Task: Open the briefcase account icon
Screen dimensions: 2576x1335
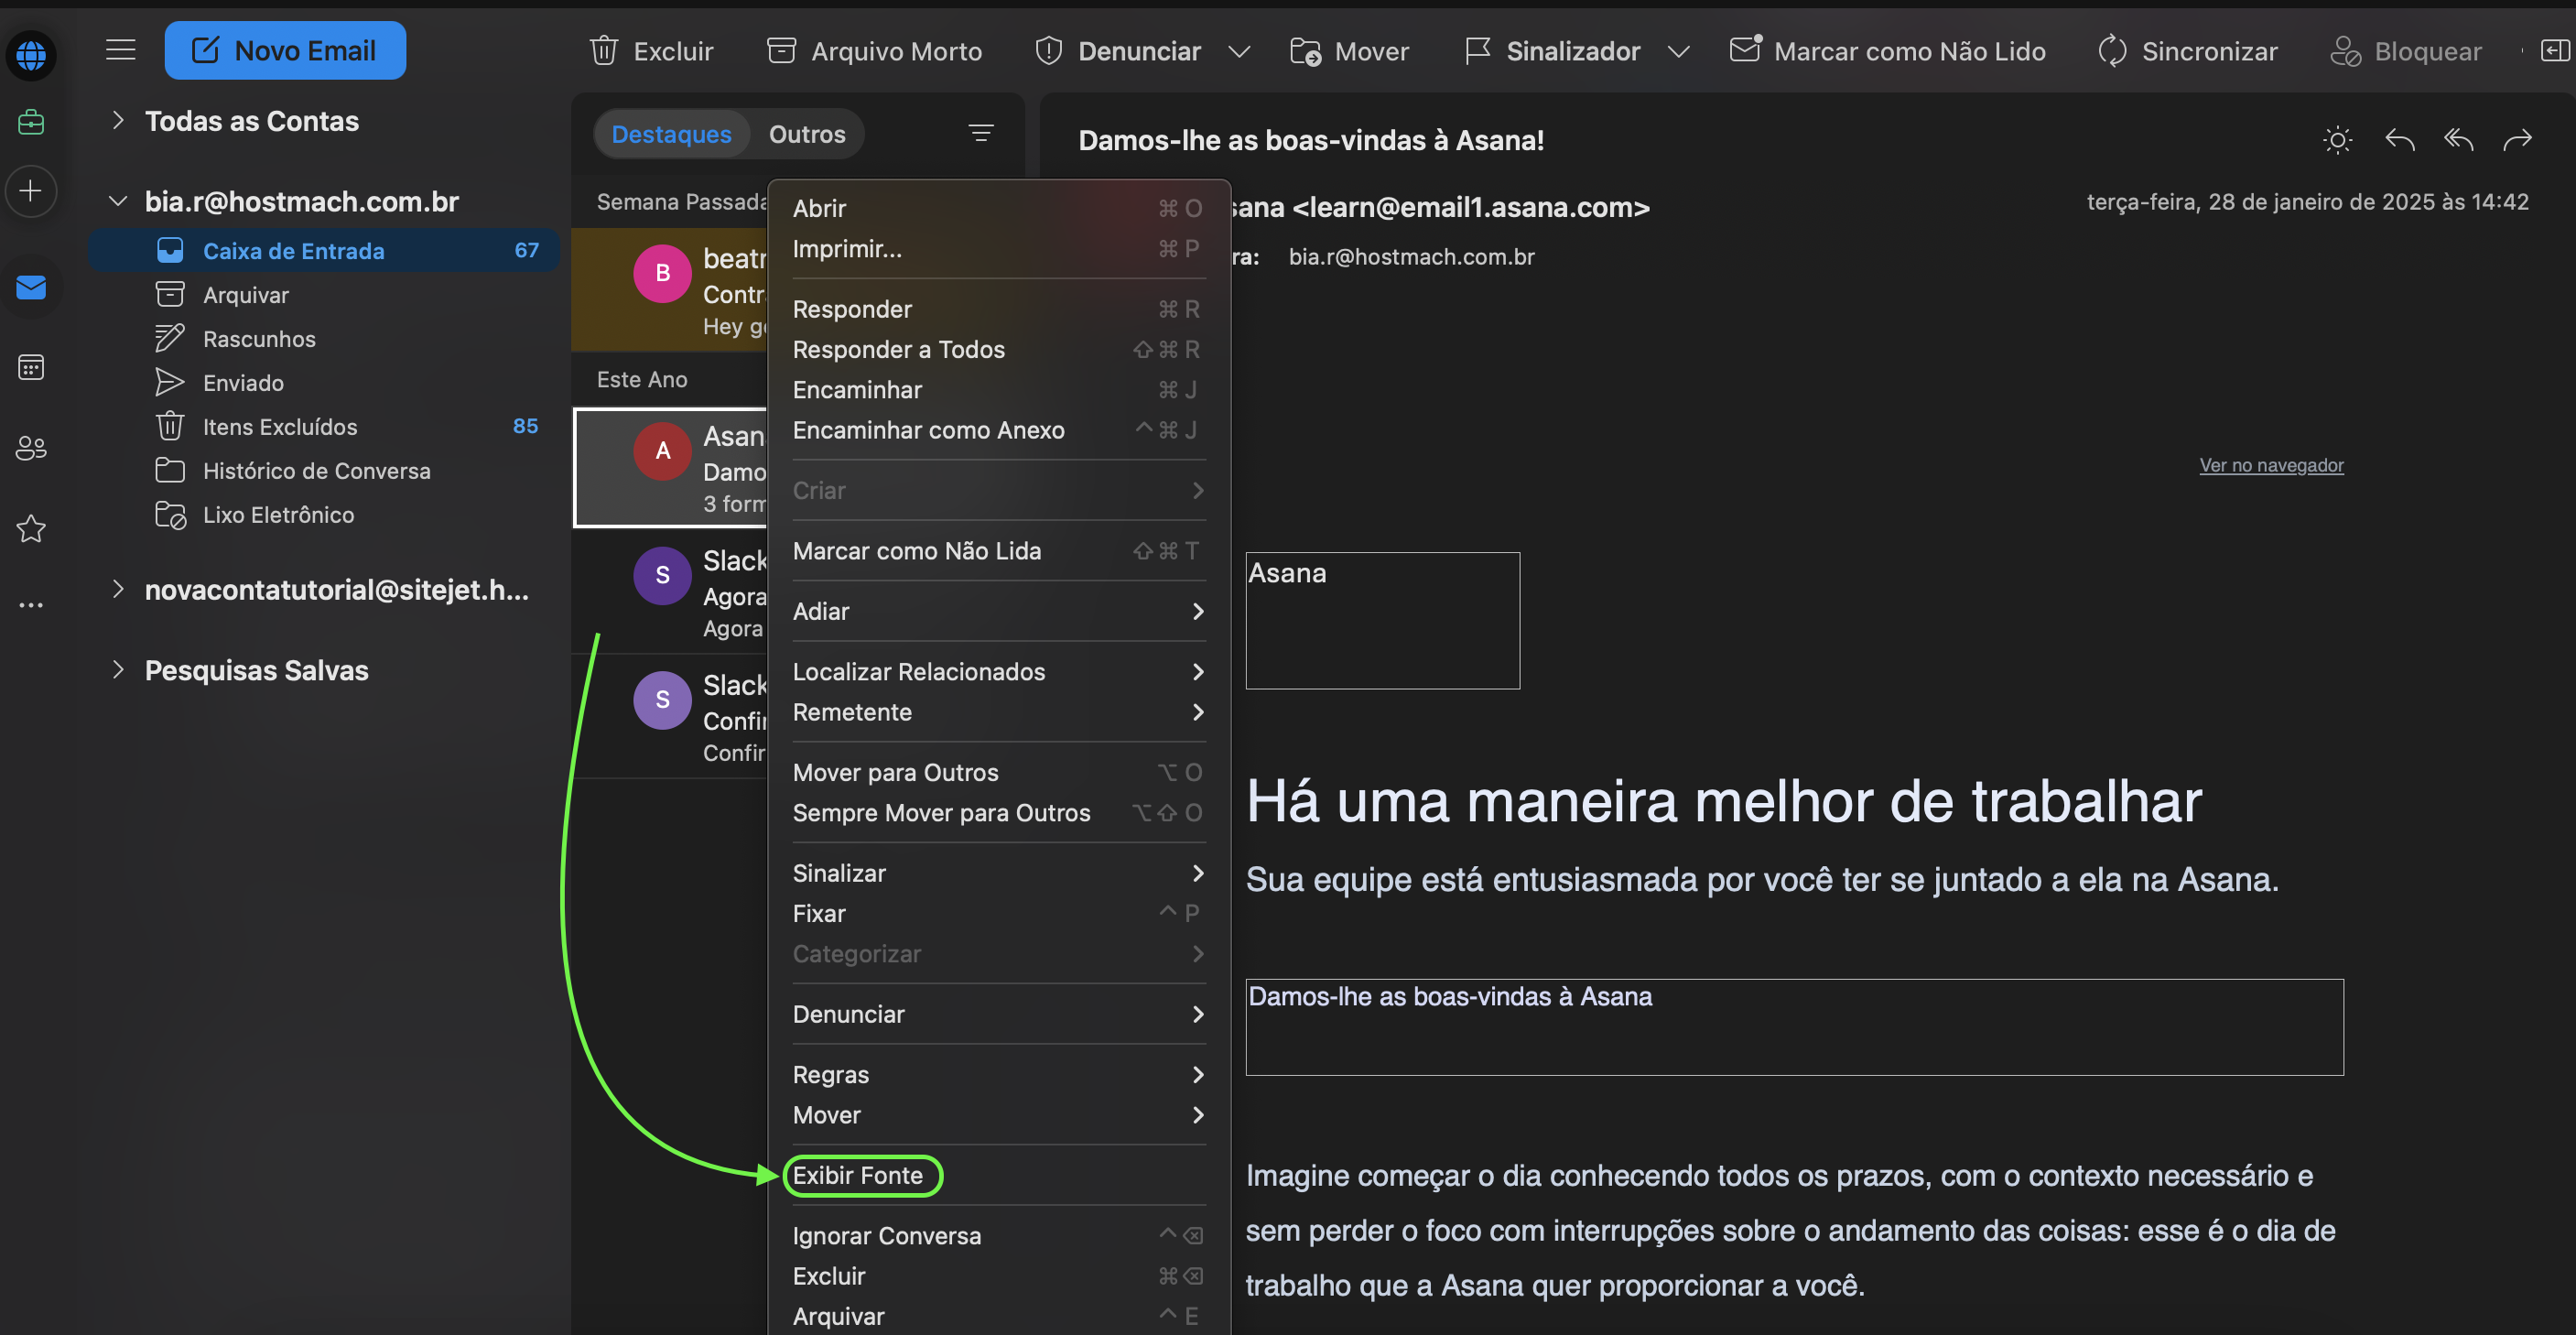Action: tap(31, 122)
